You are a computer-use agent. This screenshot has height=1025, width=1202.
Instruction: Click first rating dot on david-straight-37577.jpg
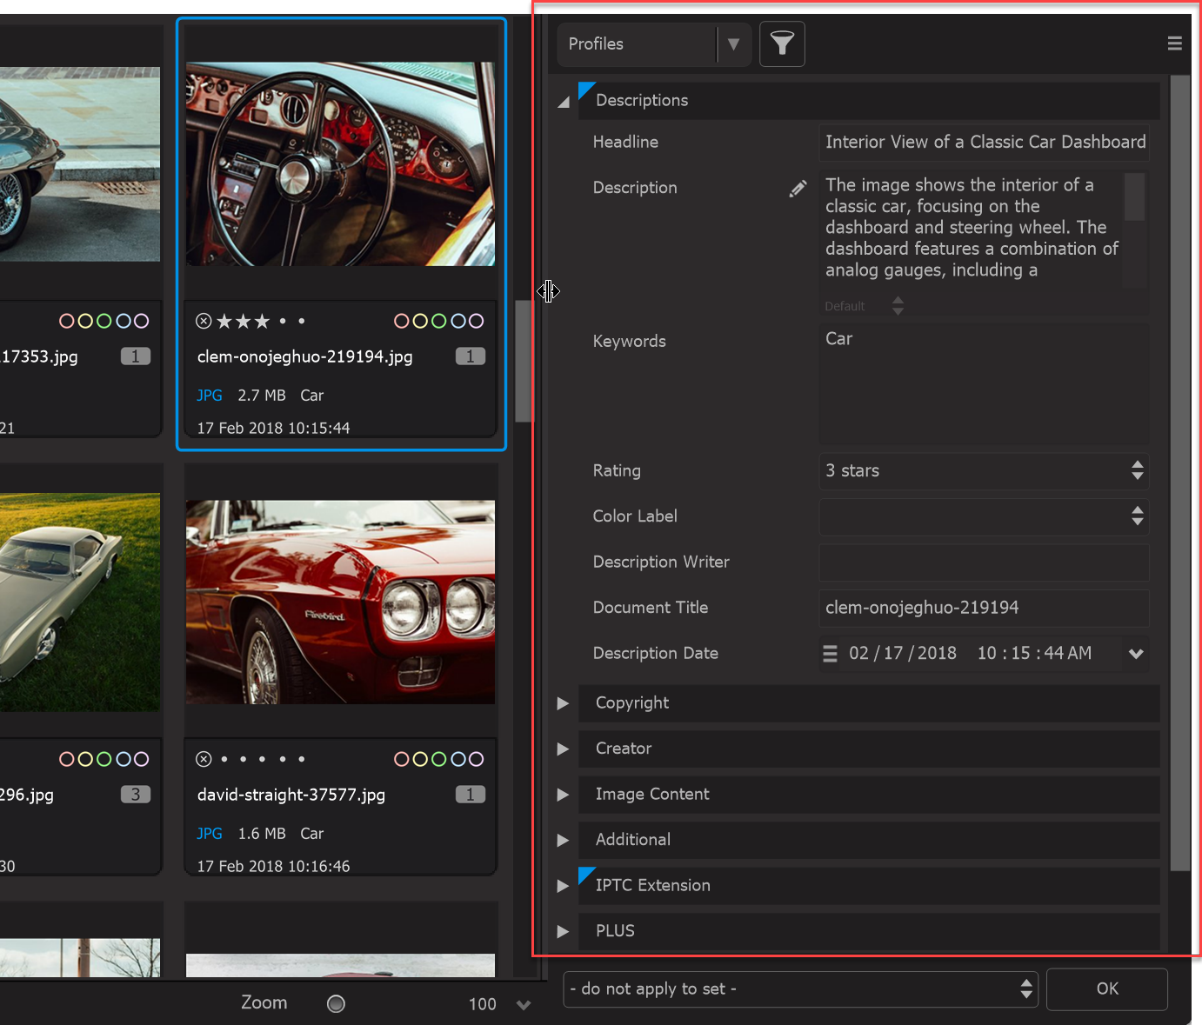(224, 759)
